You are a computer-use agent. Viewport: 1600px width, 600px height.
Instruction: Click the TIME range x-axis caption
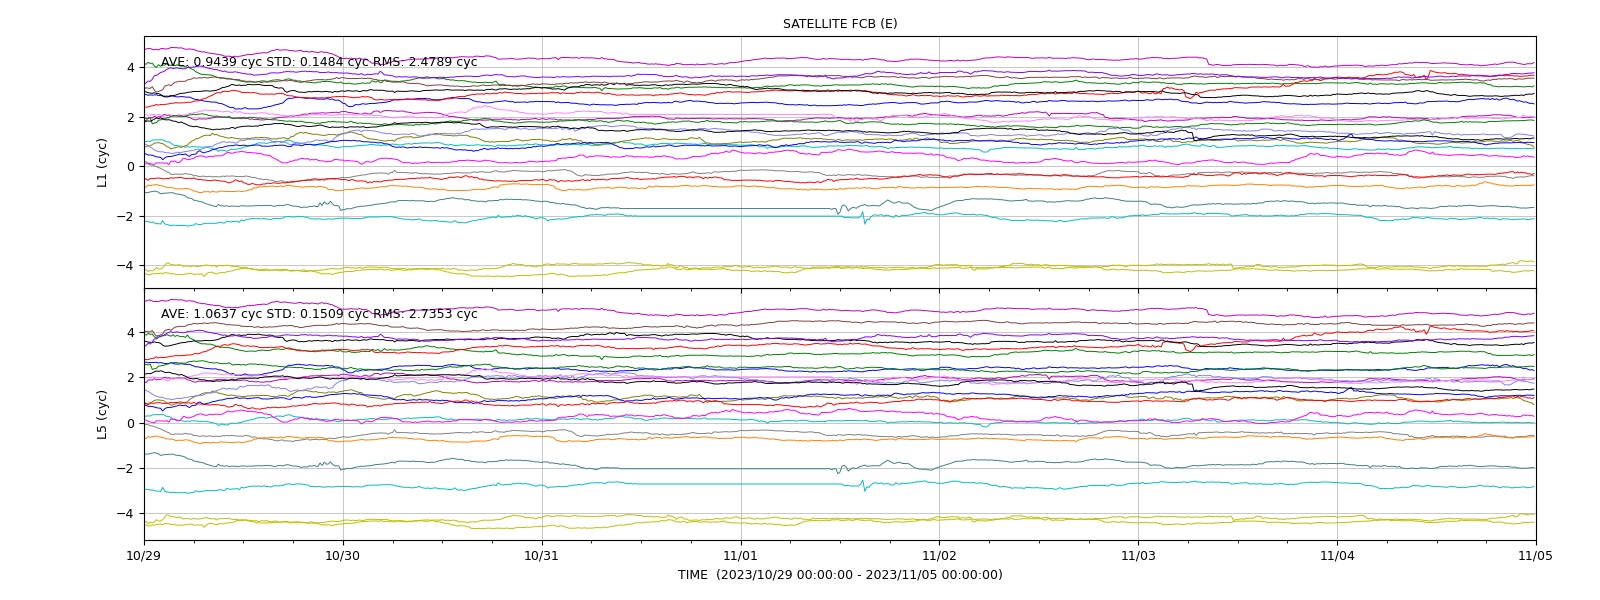[840, 575]
